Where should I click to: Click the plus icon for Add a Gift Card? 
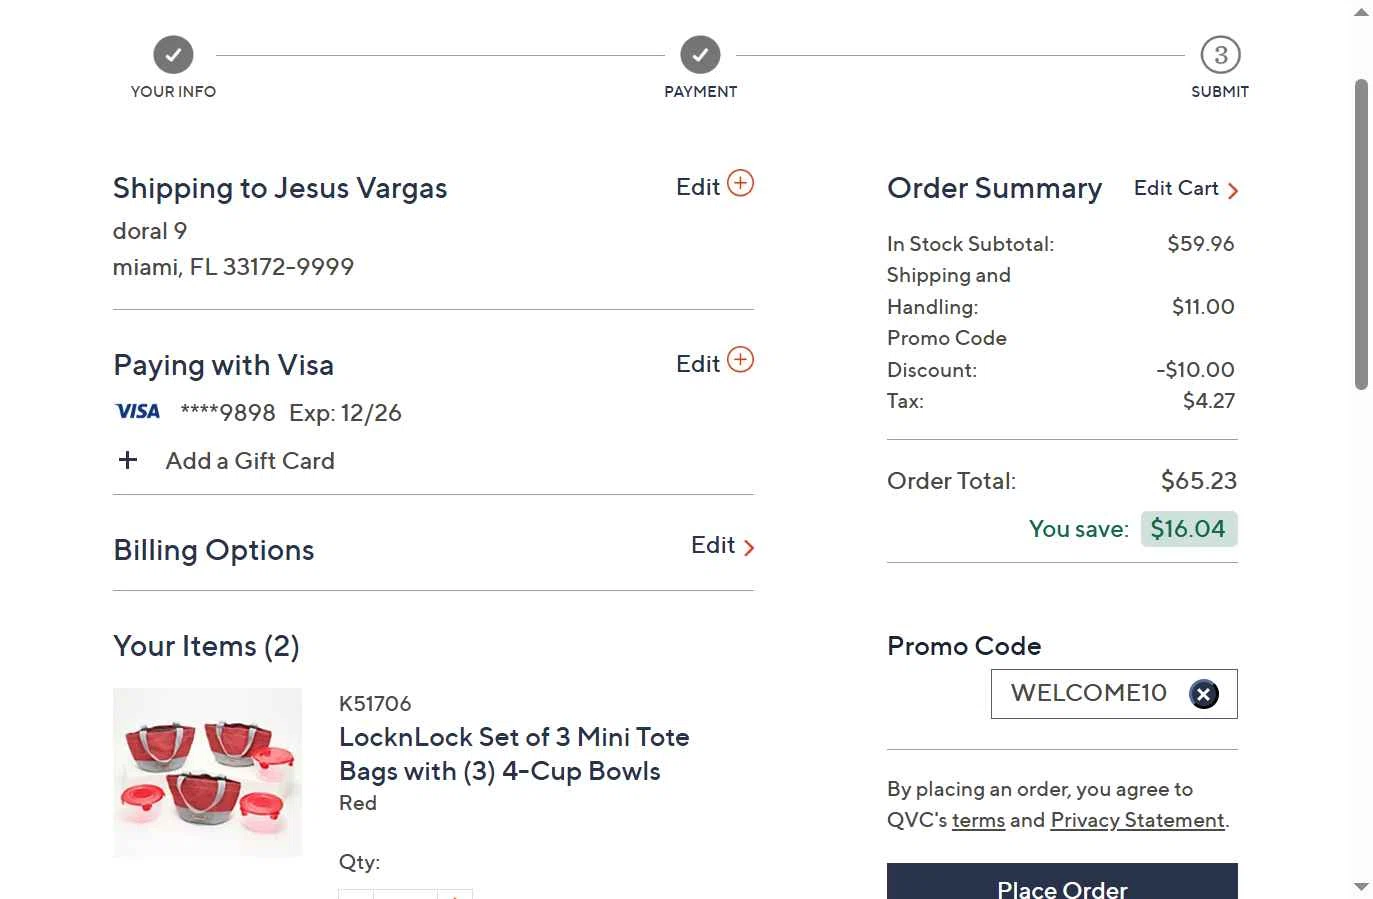coord(128,460)
